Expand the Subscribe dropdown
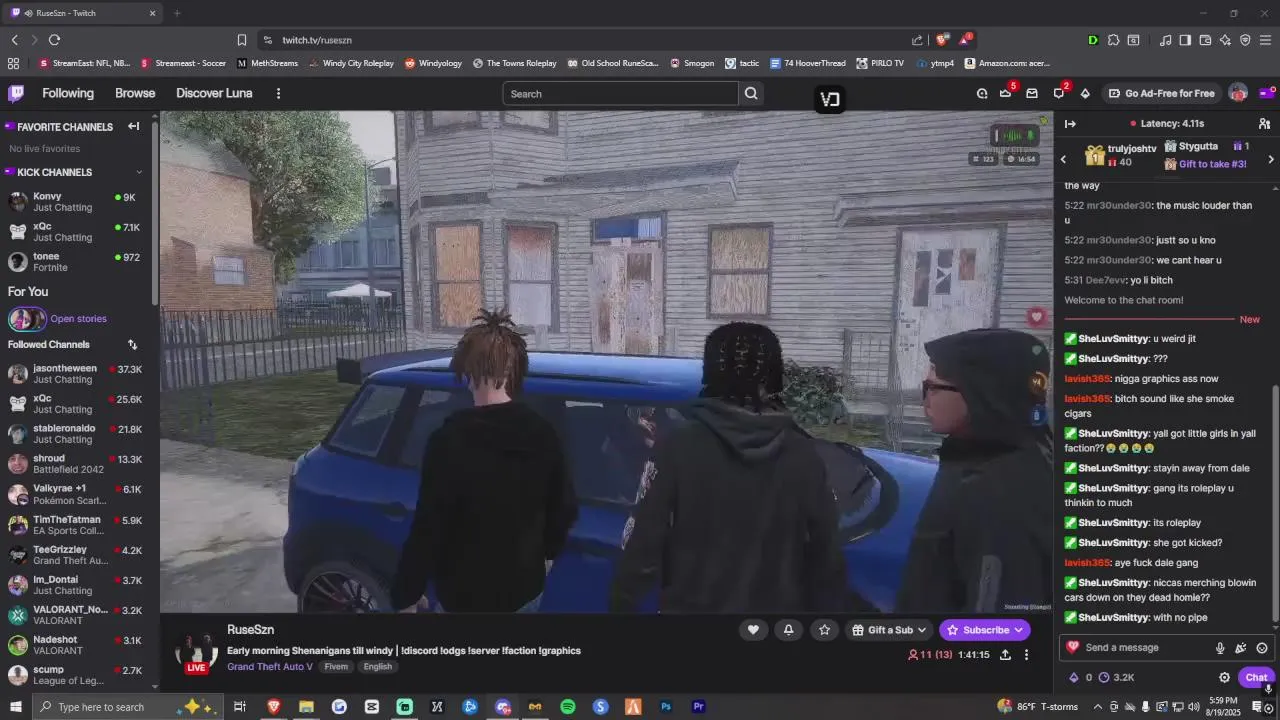The image size is (1280, 720). pos(1018,630)
